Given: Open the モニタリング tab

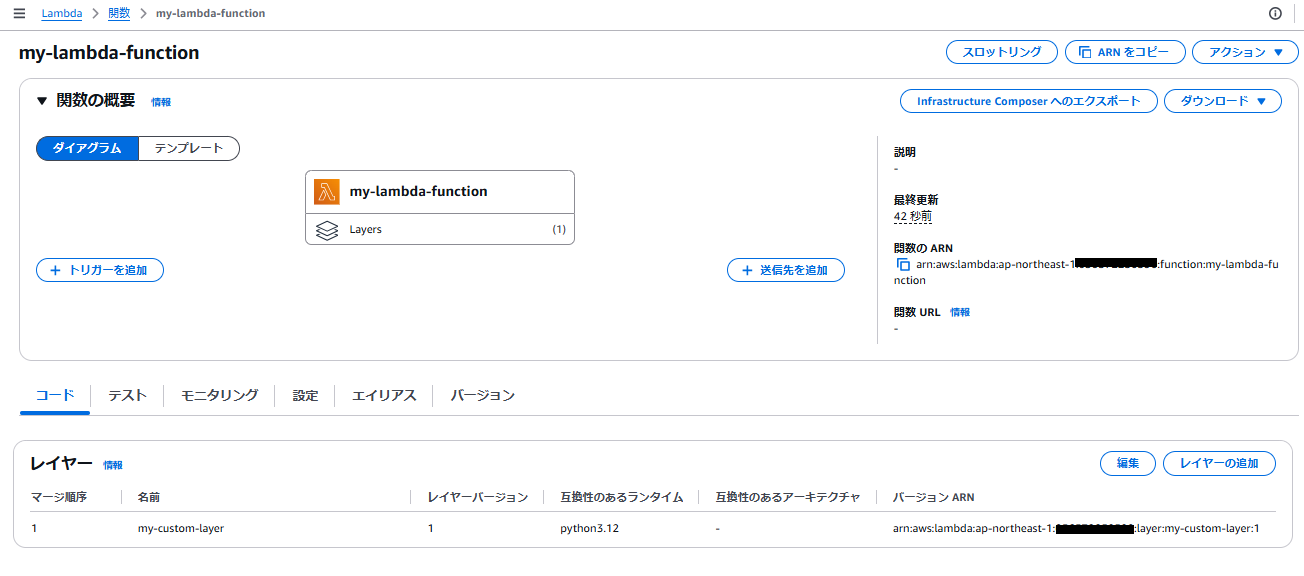Looking at the screenshot, I should [x=219, y=395].
